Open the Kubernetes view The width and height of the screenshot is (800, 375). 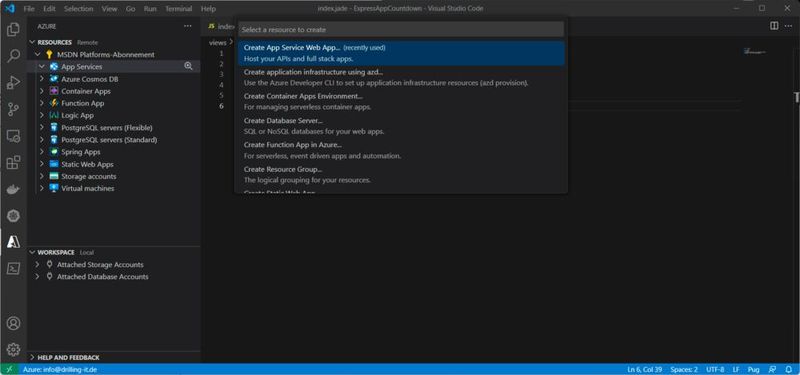pyautogui.click(x=13, y=216)
